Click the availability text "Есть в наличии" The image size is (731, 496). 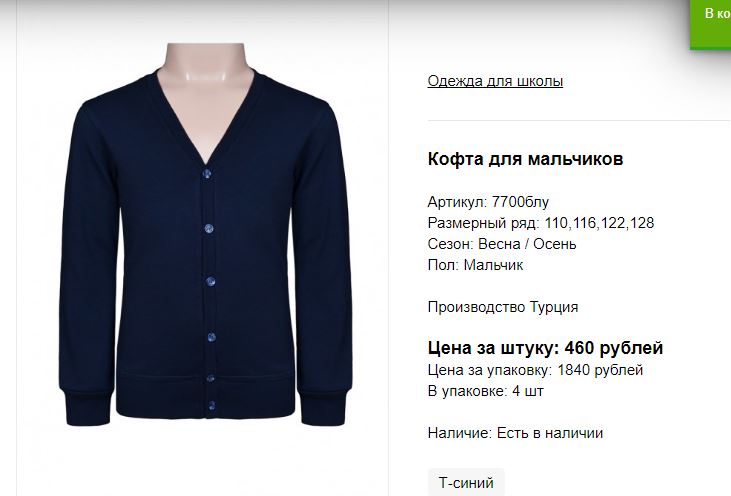tap(550, 433)
